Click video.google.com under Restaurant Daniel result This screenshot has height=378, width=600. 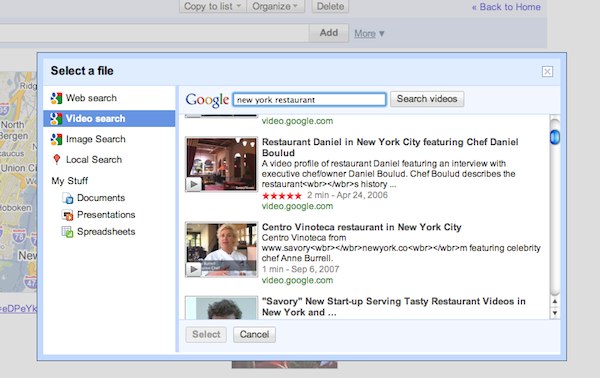pyautogui.click(x=297, y=206)
